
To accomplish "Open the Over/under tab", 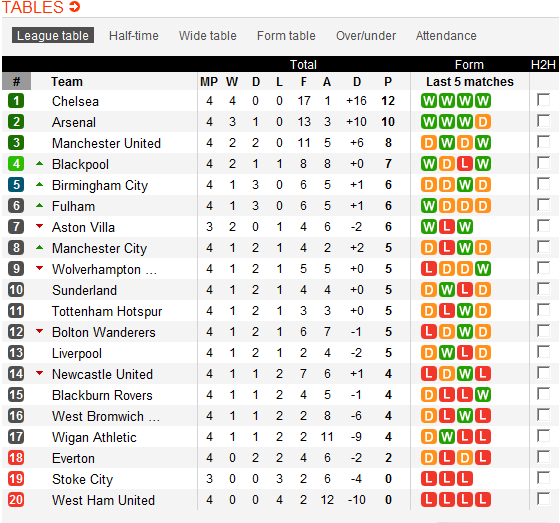I will (x=366, y=36).
